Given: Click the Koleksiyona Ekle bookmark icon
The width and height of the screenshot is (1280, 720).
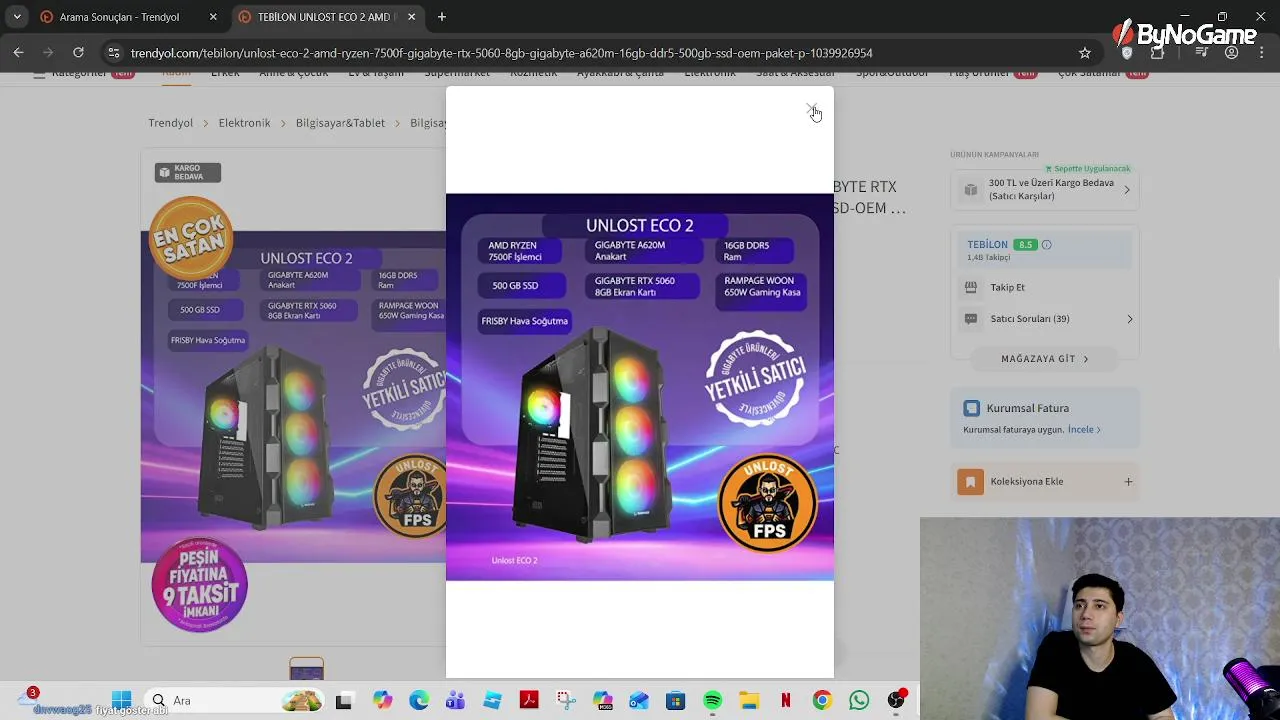Looking at the screenshot, I should pos(970,482).
